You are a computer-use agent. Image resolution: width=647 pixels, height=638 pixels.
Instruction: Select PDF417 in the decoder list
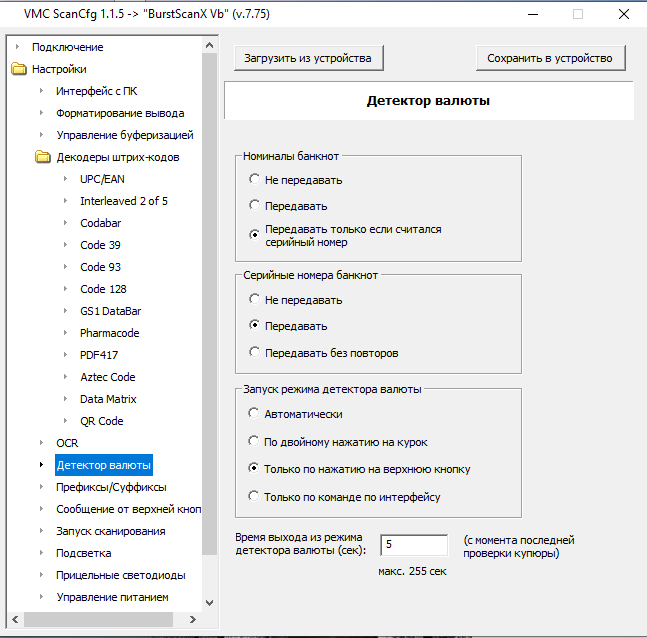(x=100, y=355)
